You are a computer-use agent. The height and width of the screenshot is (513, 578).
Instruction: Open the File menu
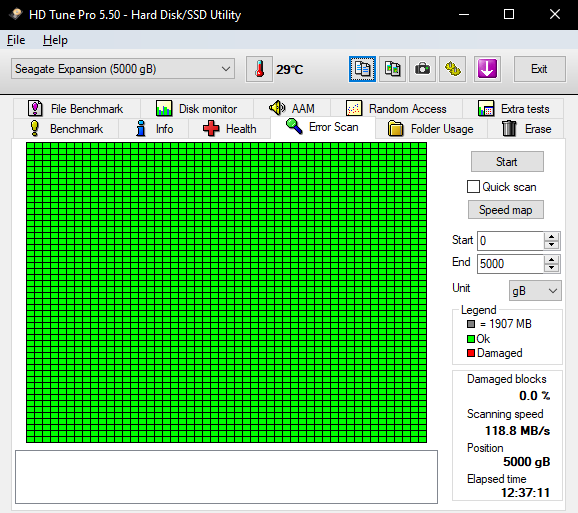[16, 40]
